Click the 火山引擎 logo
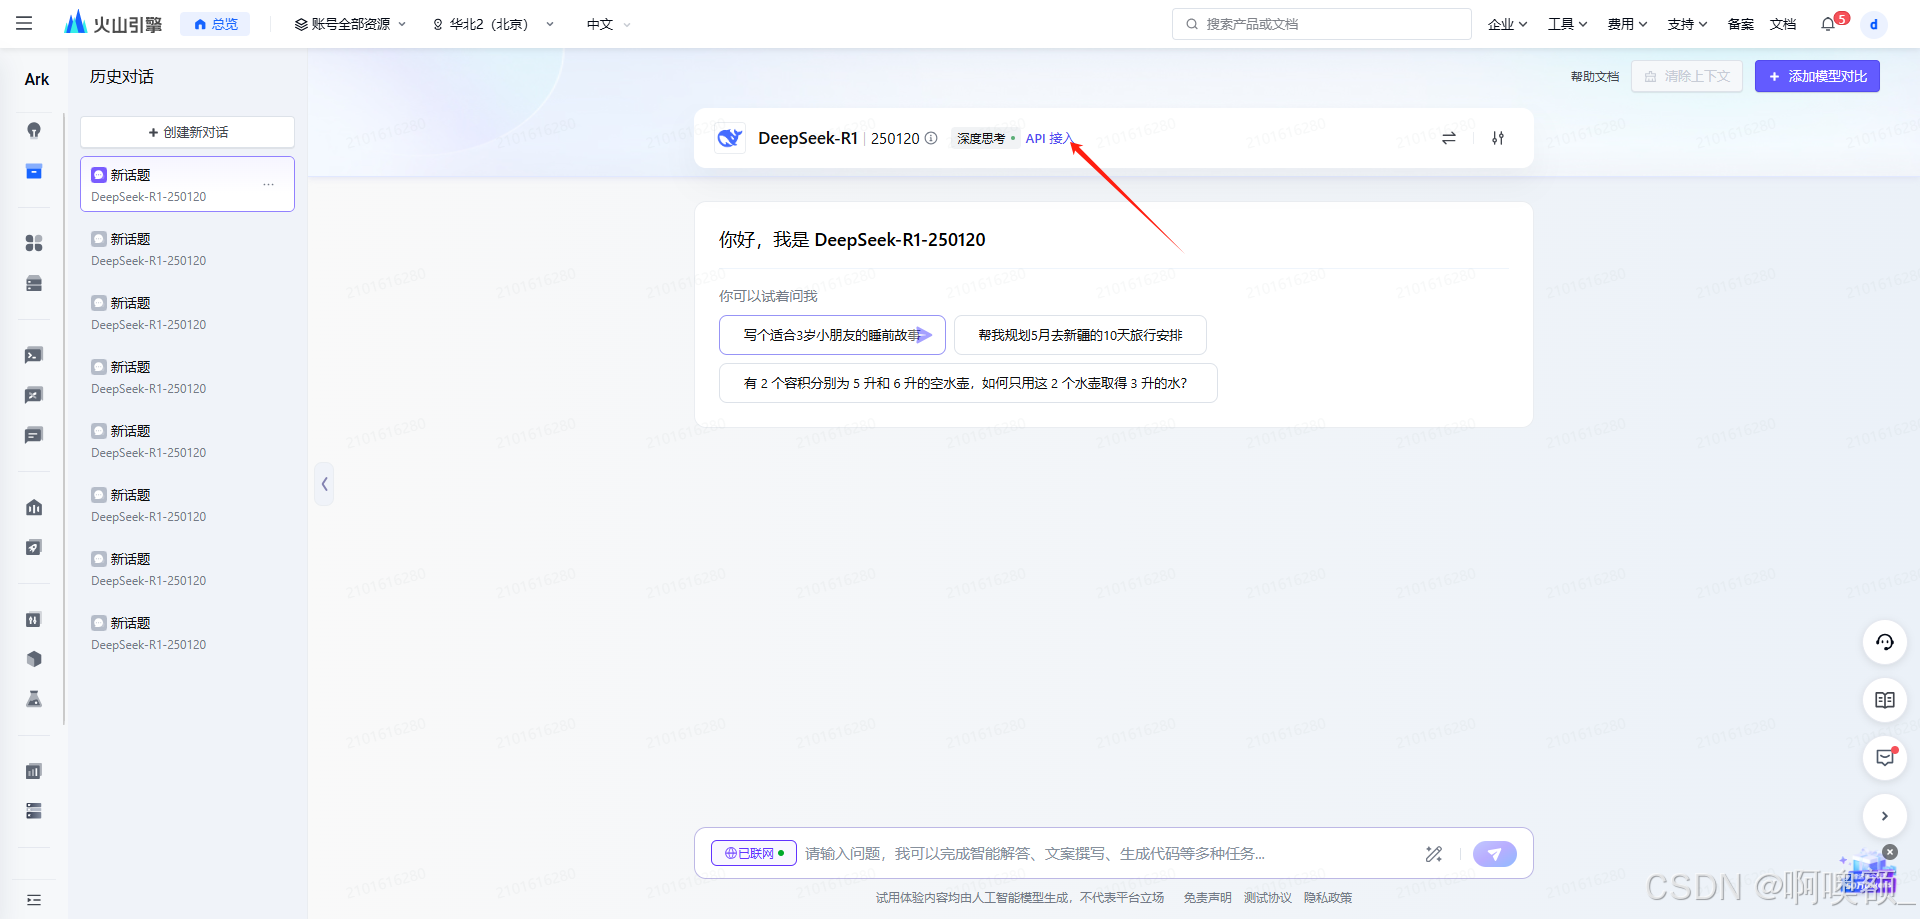The width and height of the screenshot is (1920, 919). pyautogui.click(x=113, y=23)
